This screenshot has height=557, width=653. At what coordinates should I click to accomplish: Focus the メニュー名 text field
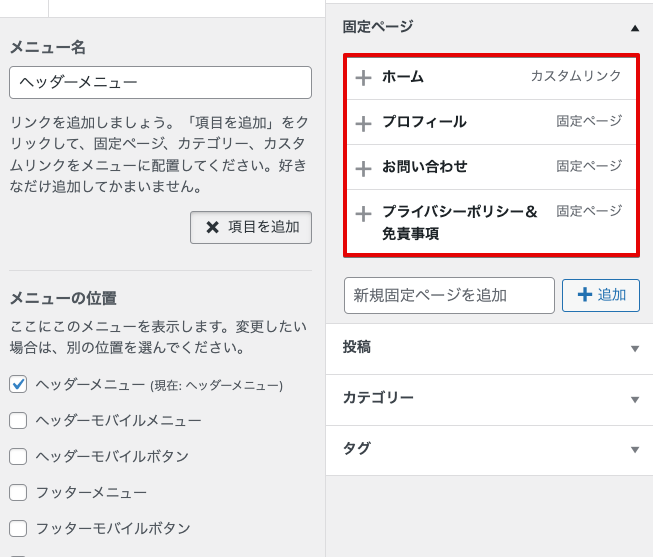(x=160, y=82)
